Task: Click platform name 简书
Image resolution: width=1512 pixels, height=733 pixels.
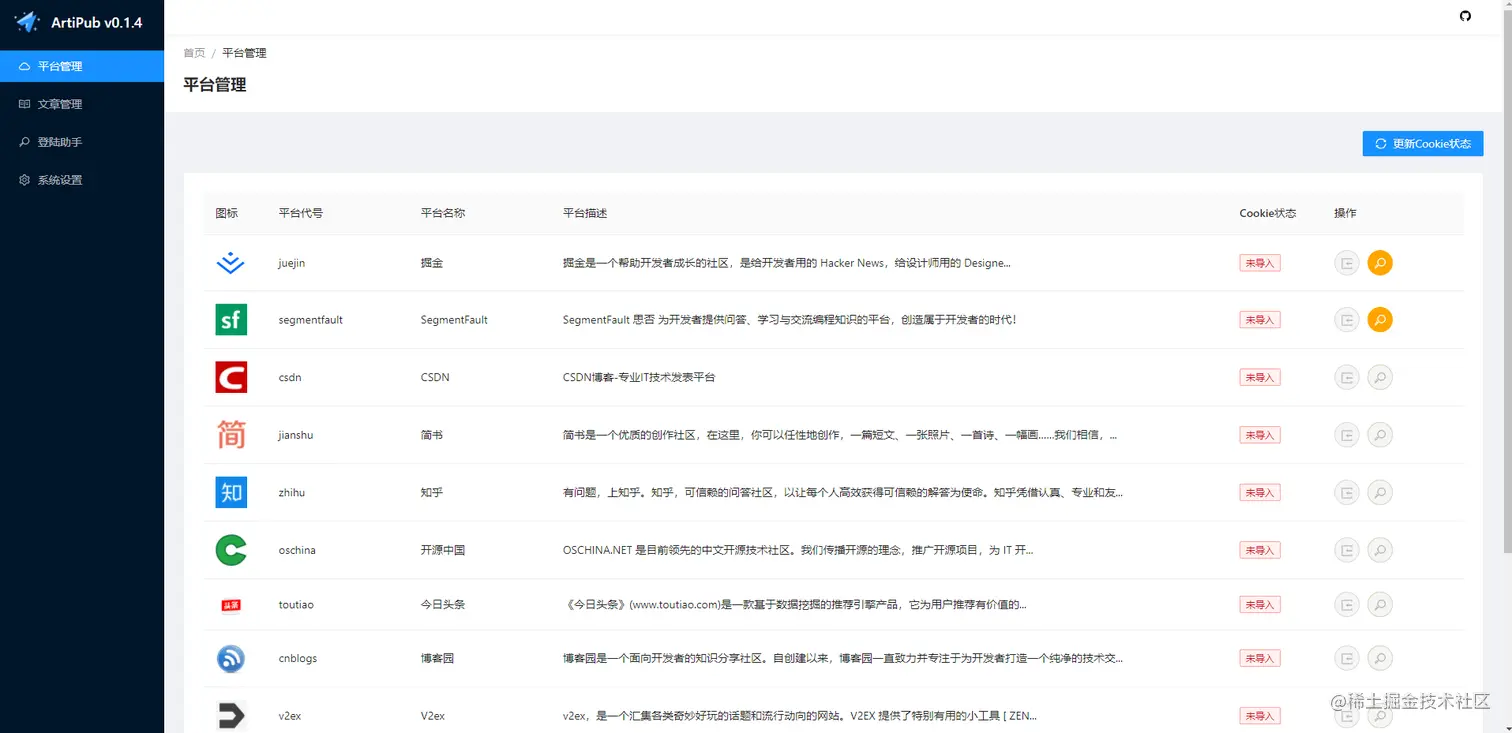Action: [431, 435]
